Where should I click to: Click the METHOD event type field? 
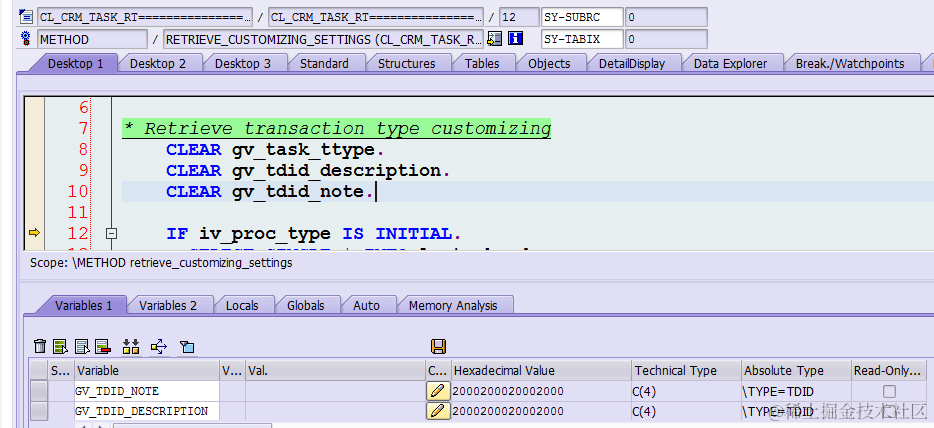pos(92,39)
